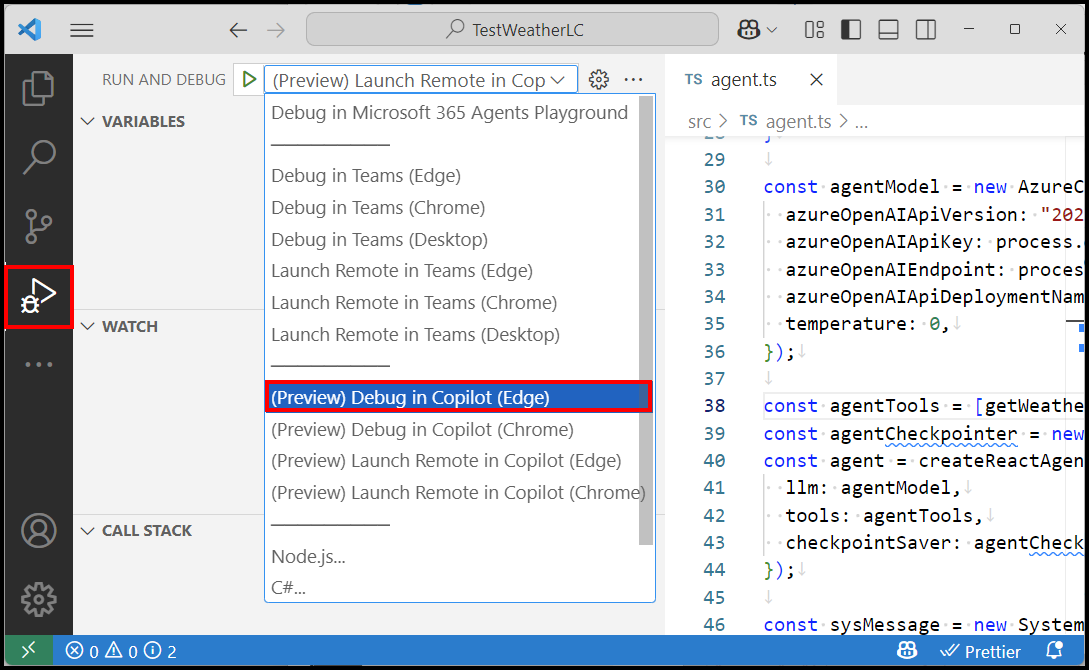Open the Accounts icon in the activity bar

point(38,531)
